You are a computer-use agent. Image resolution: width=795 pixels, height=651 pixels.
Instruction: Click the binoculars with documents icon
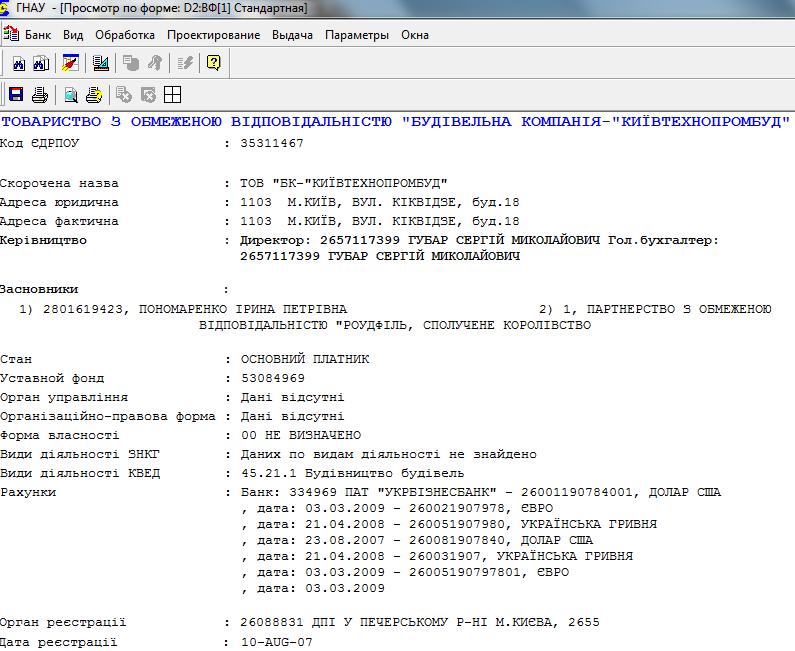pos(40,63)
